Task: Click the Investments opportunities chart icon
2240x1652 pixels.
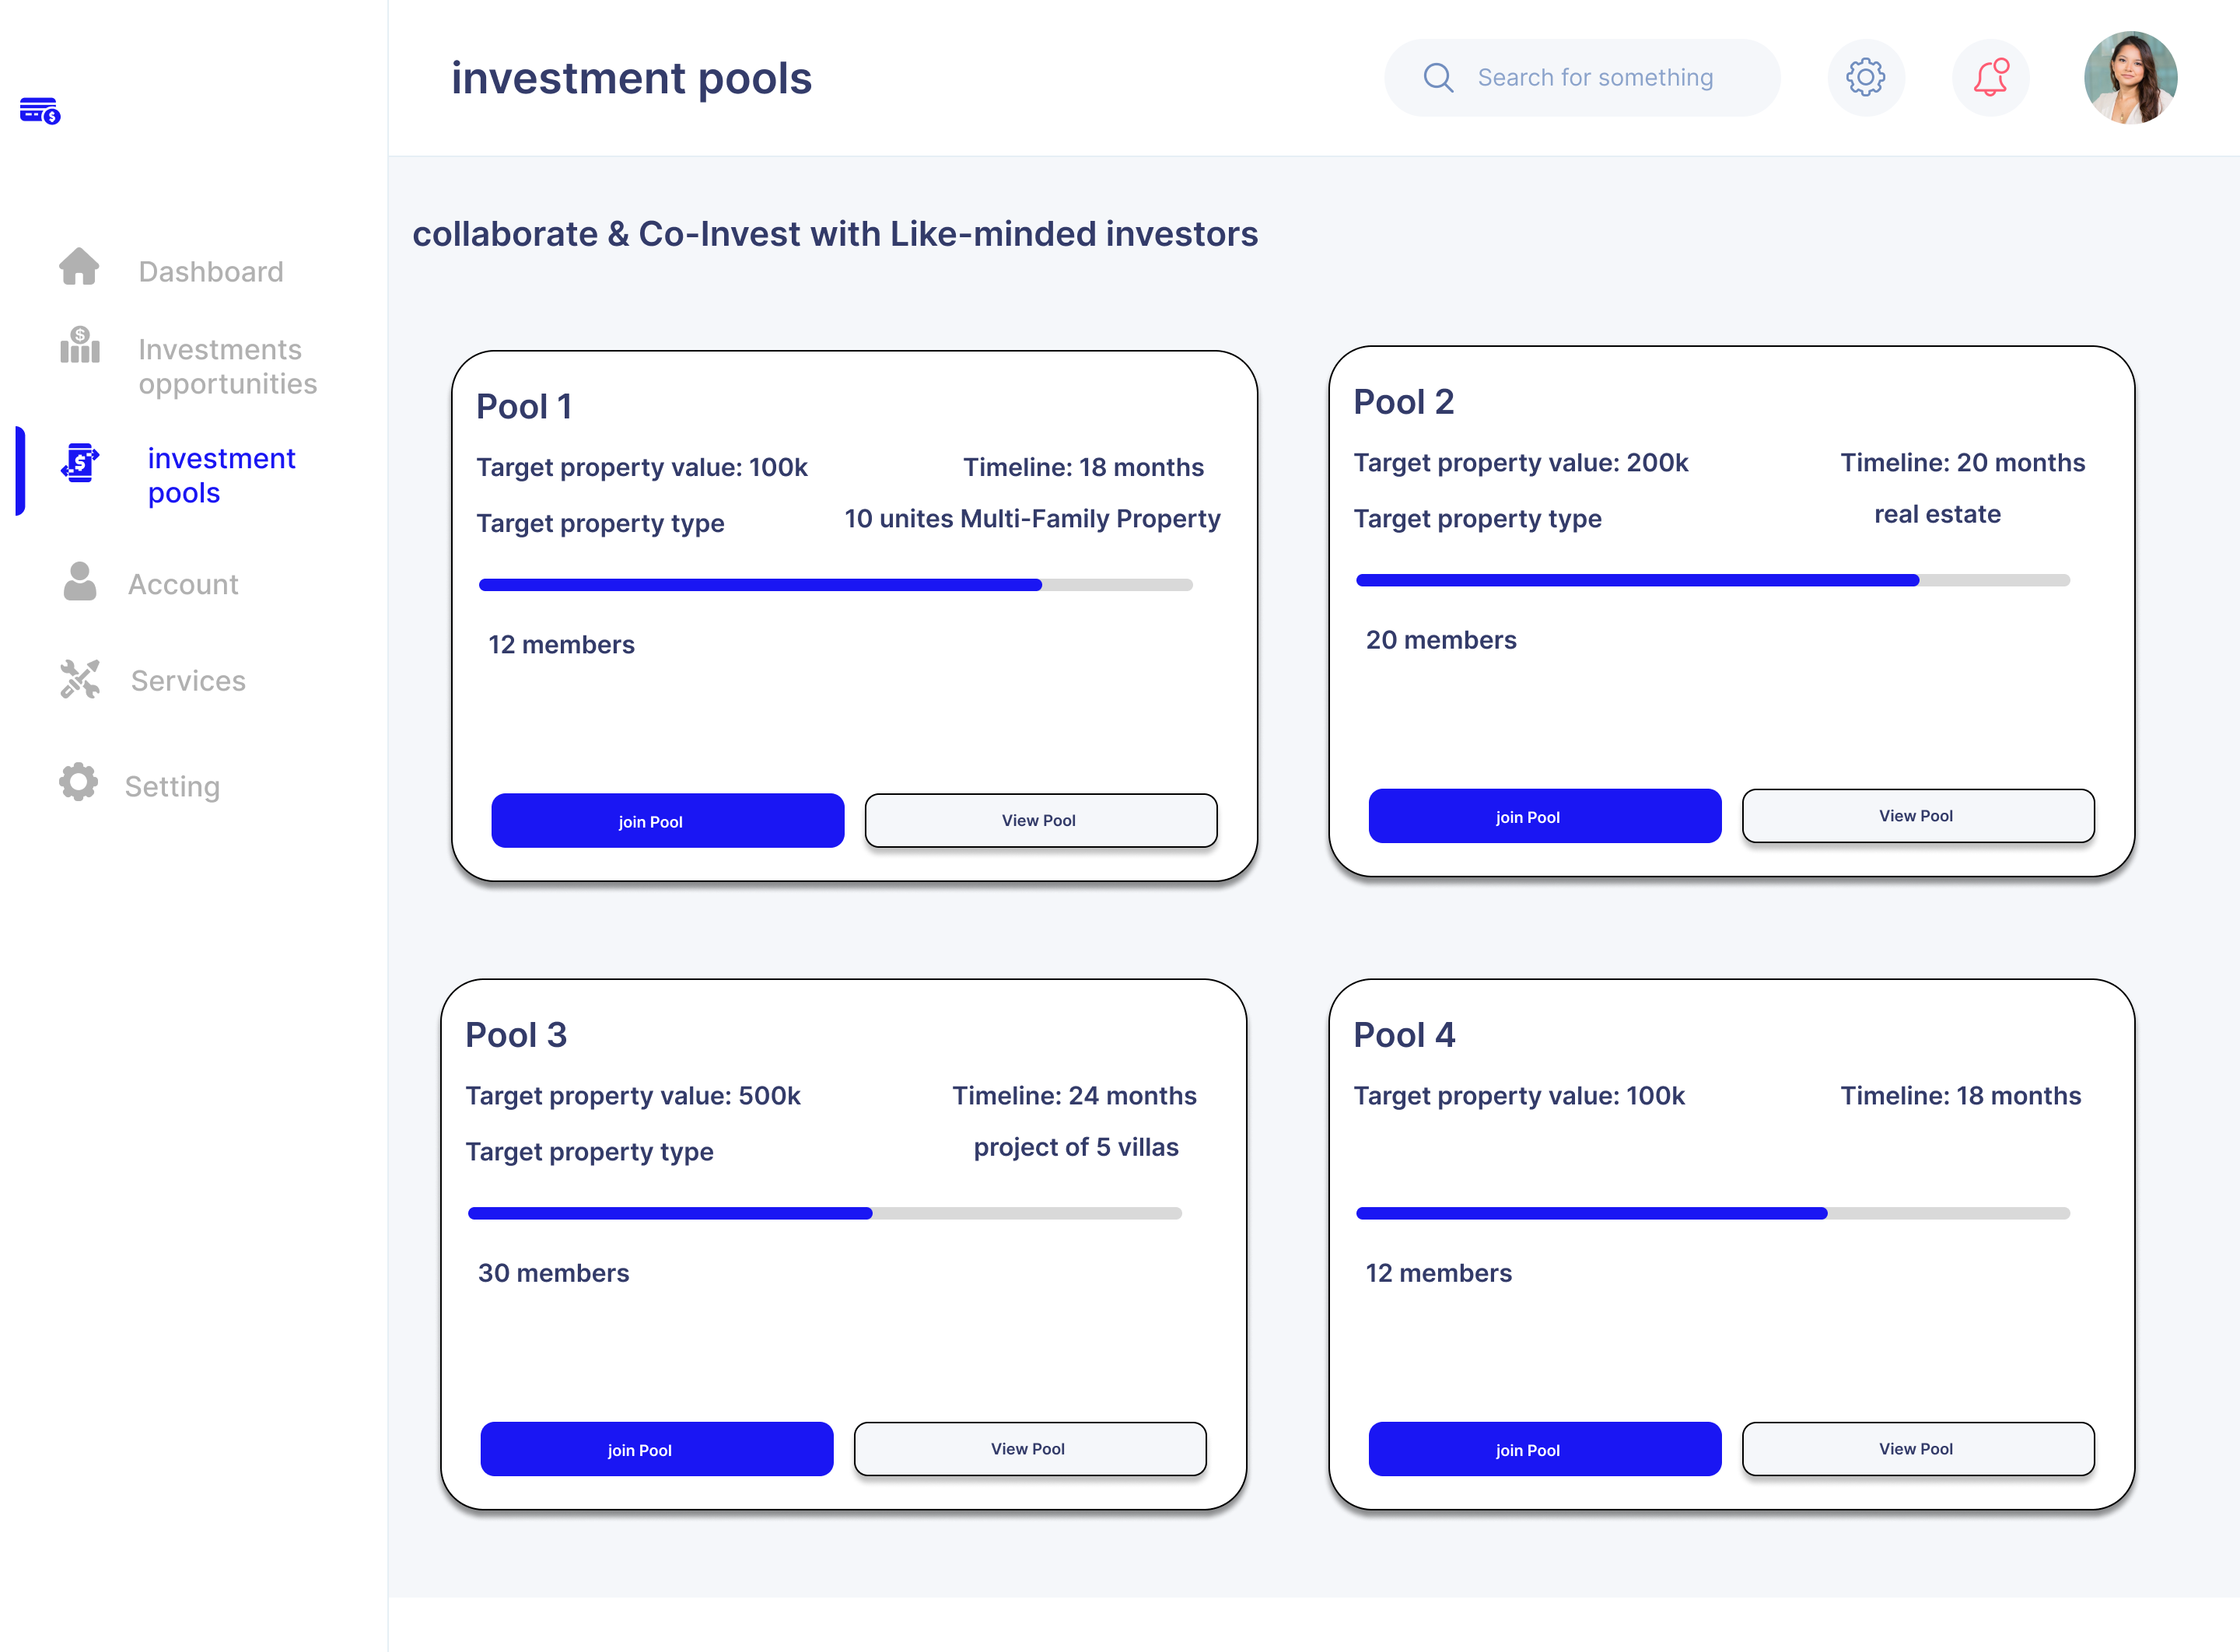Action: click(80, 345)
